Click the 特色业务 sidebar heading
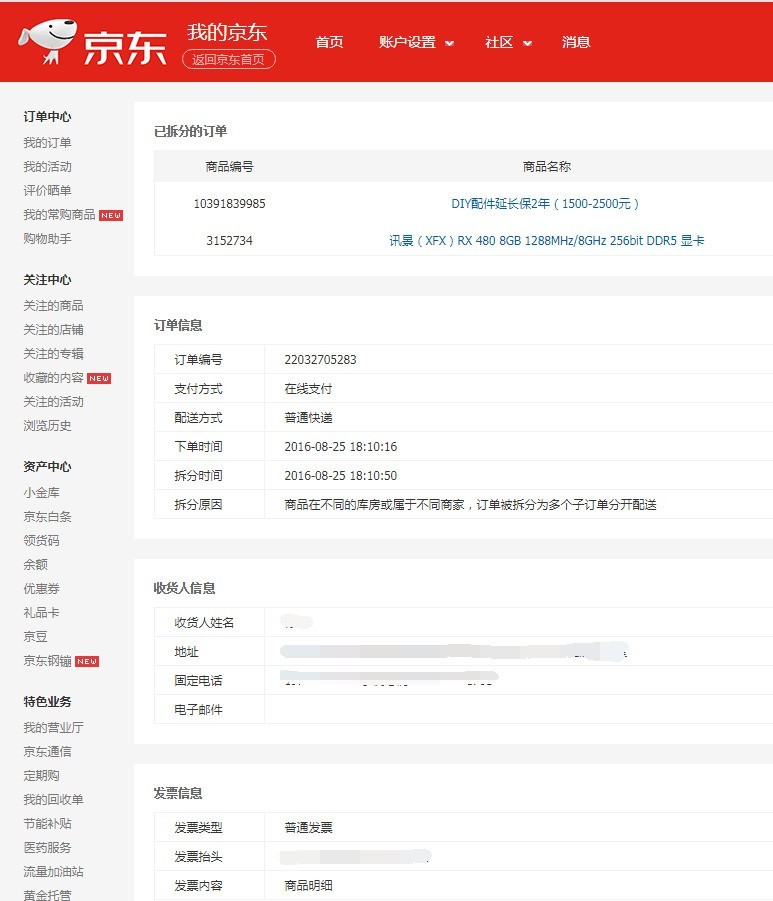Viewport: 773px width, 901px height. click(x=47, y=702)
